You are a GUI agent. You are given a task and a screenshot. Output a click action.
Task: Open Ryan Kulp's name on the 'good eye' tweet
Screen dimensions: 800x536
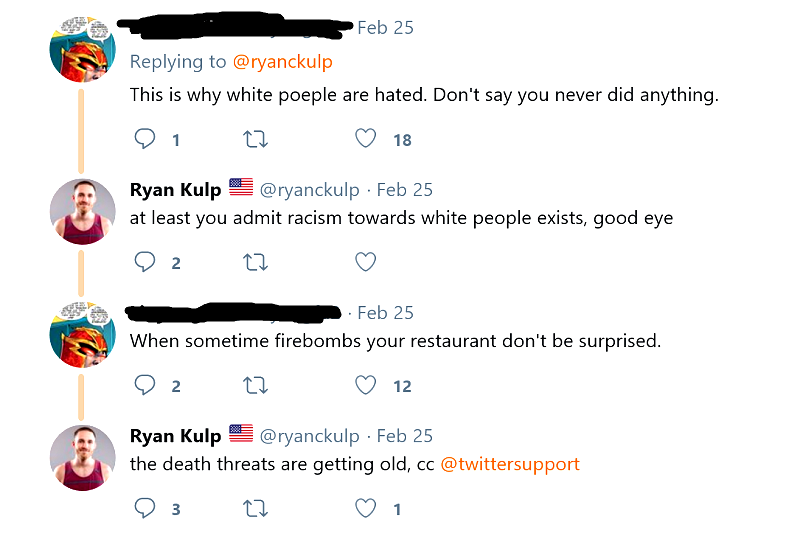pos(175,189)
